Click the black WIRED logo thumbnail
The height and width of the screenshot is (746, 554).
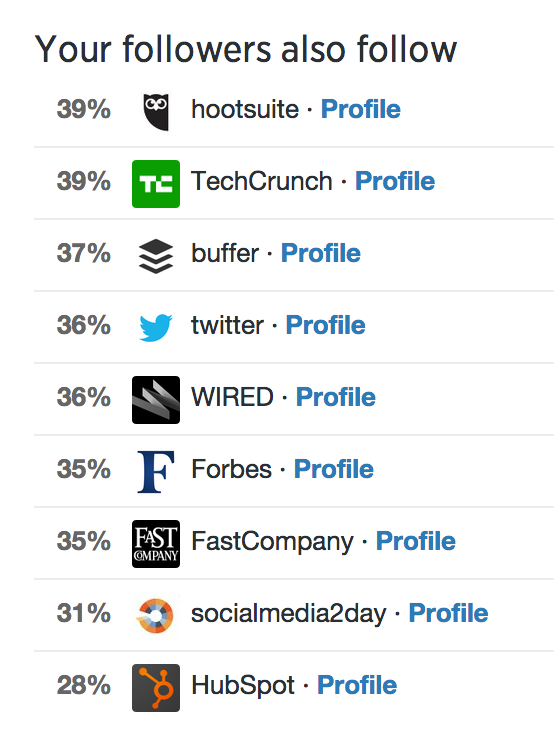coord(156,400)
